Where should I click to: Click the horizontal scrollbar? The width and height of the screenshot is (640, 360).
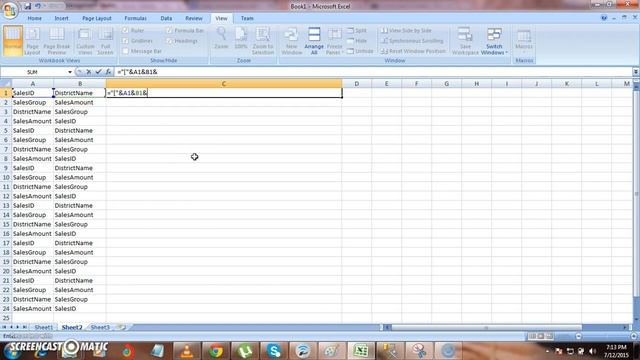tap(486, 327)
